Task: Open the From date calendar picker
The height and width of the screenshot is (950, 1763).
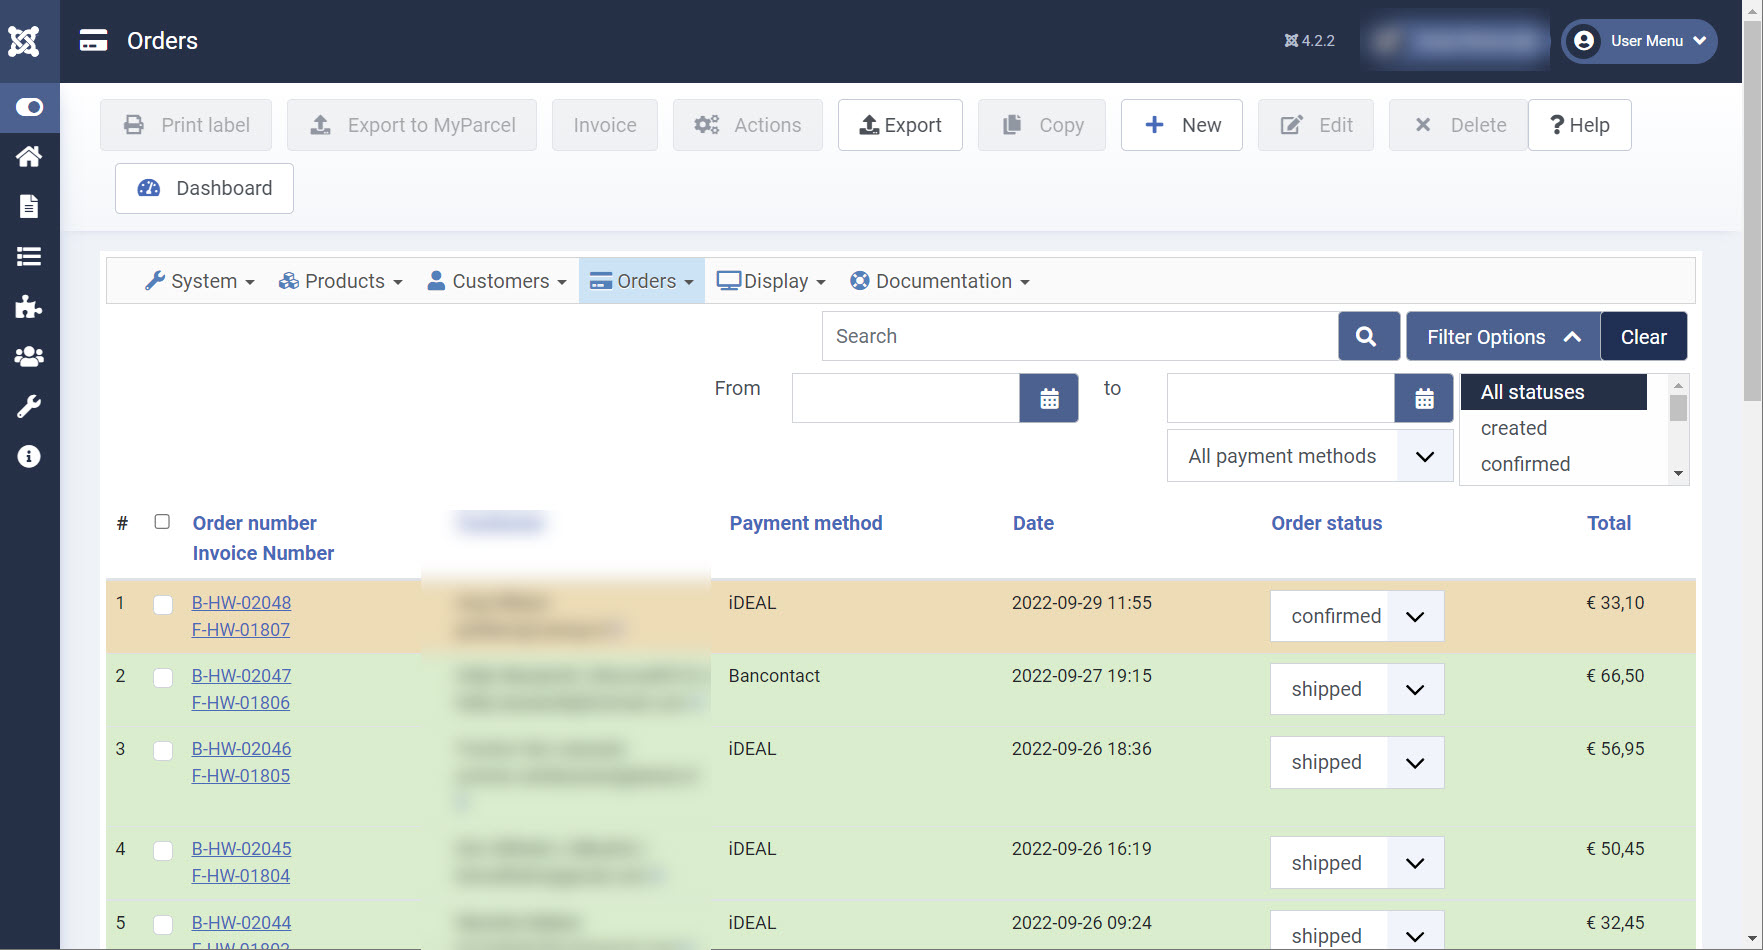Action: (1049, 399)
